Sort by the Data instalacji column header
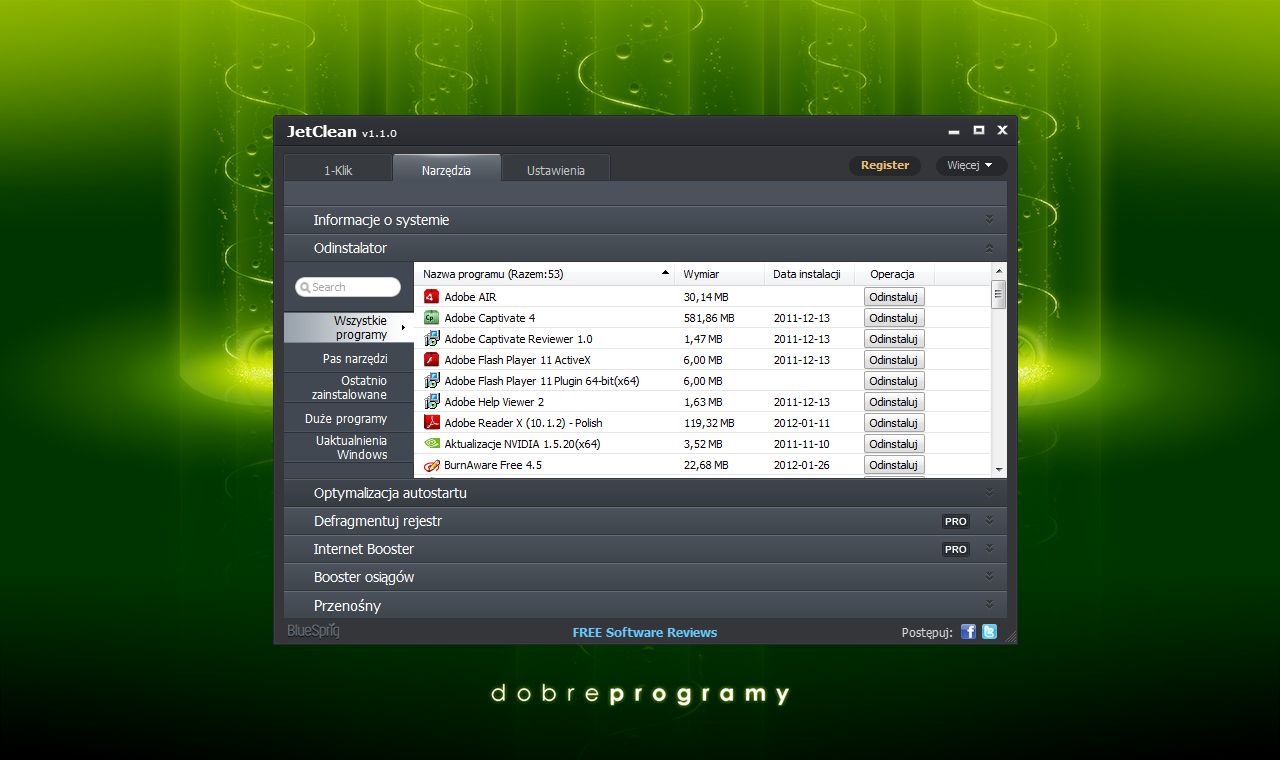 (810, 274)
